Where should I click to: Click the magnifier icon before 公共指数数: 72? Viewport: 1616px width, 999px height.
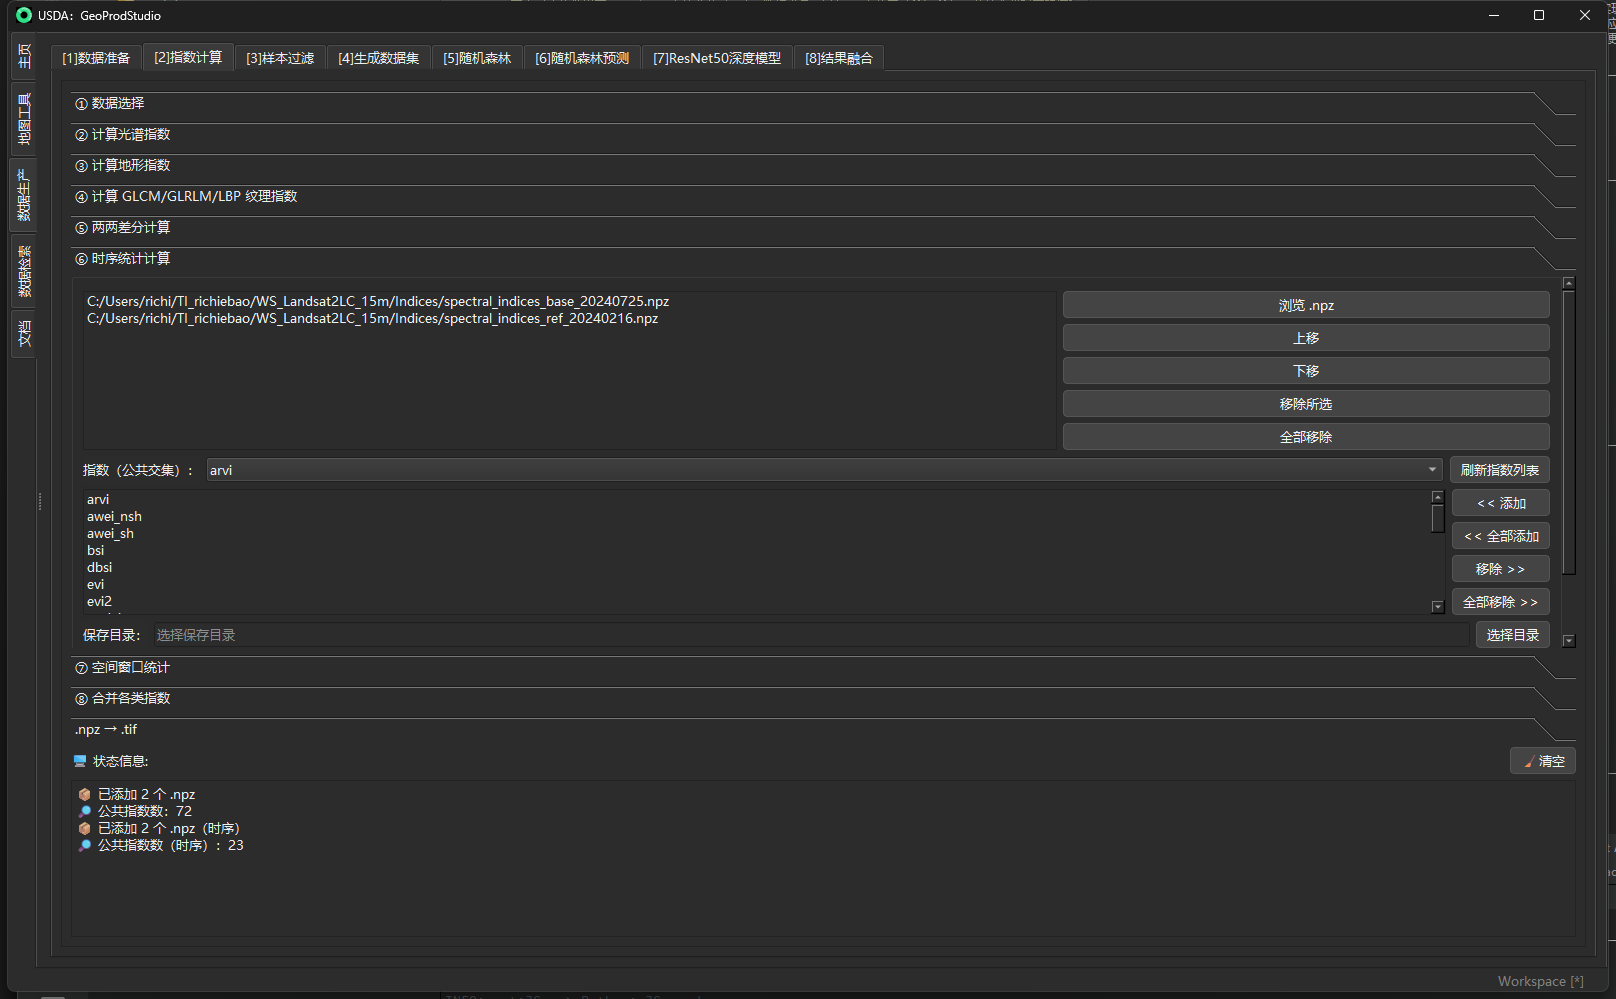(85, 812)
